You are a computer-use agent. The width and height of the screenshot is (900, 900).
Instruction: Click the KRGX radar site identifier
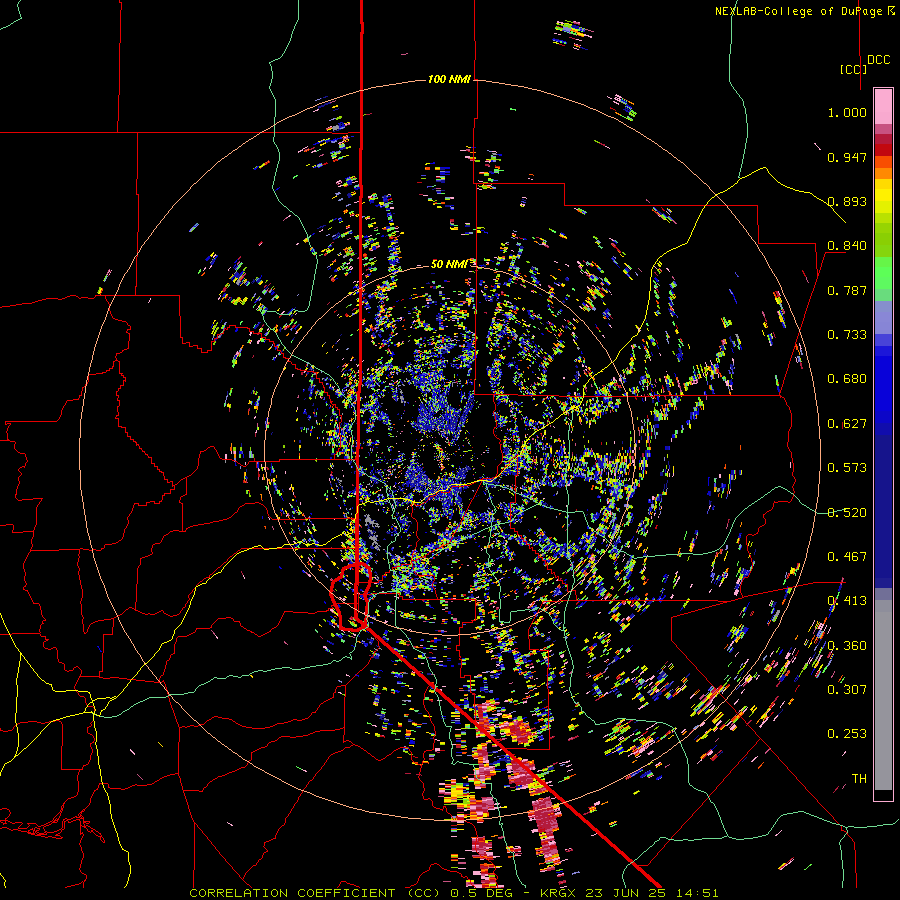click(x=560, y=893)
